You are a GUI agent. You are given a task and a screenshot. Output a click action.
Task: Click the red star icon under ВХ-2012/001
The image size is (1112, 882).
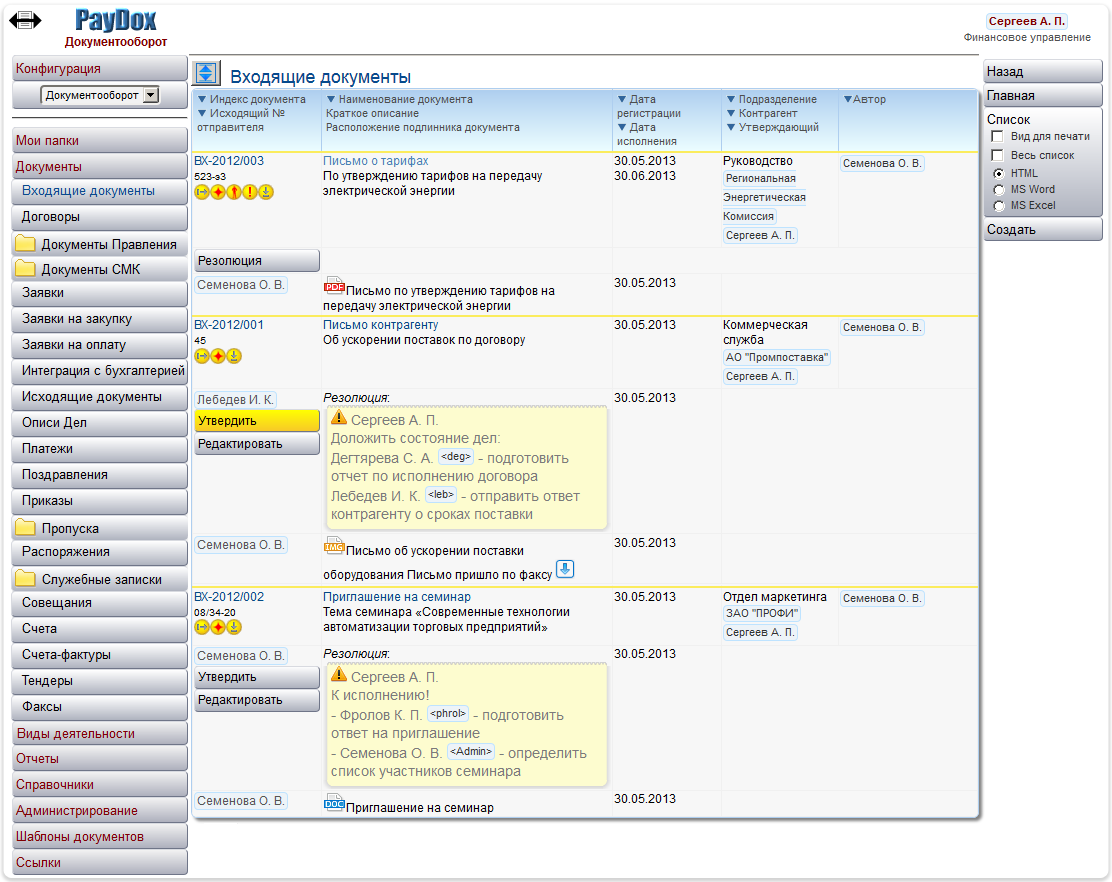click(x=218, y=356)
